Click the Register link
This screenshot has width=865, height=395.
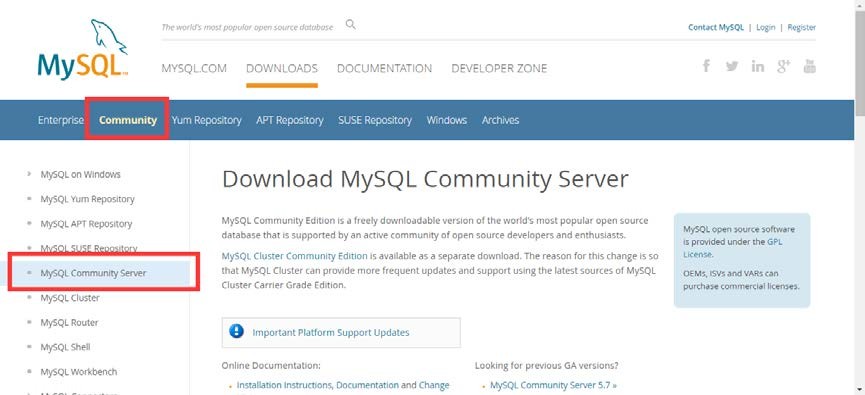tap(802, 27)
